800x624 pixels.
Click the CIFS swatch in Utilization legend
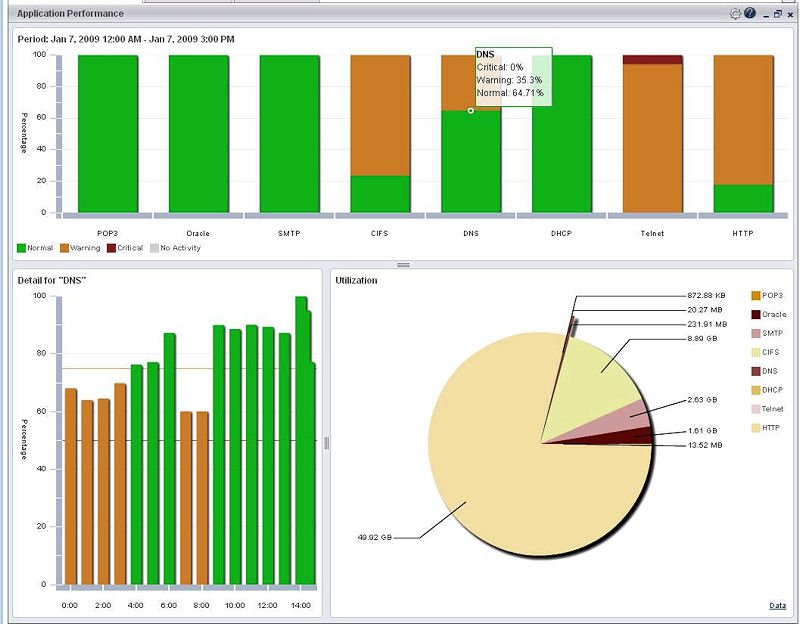756,352
